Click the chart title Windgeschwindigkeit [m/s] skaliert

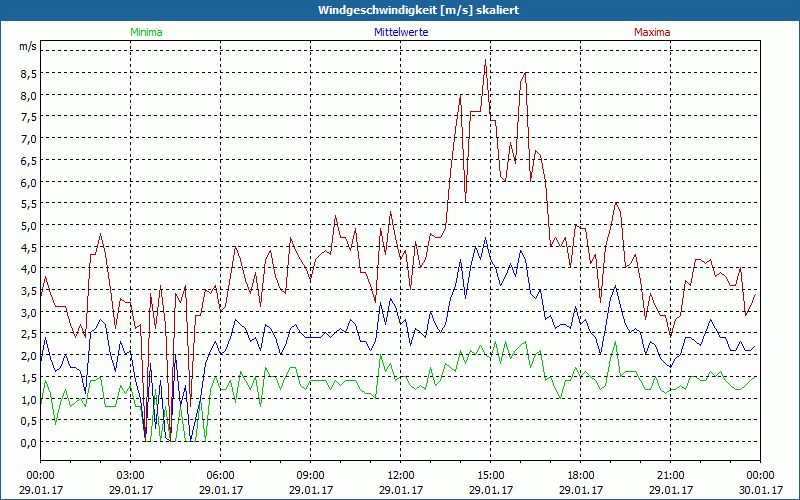tap(418, 10)
